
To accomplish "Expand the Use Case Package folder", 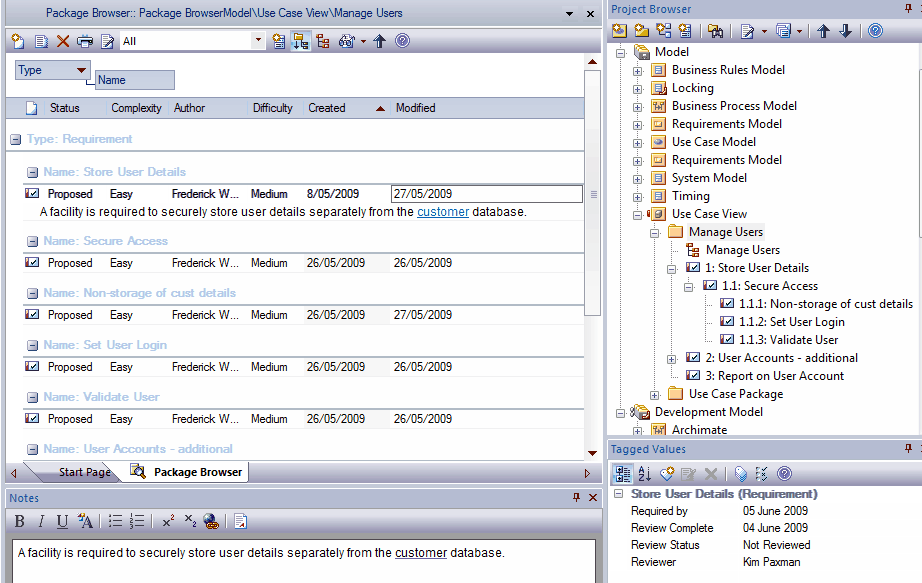I will [x=655, y=393].
